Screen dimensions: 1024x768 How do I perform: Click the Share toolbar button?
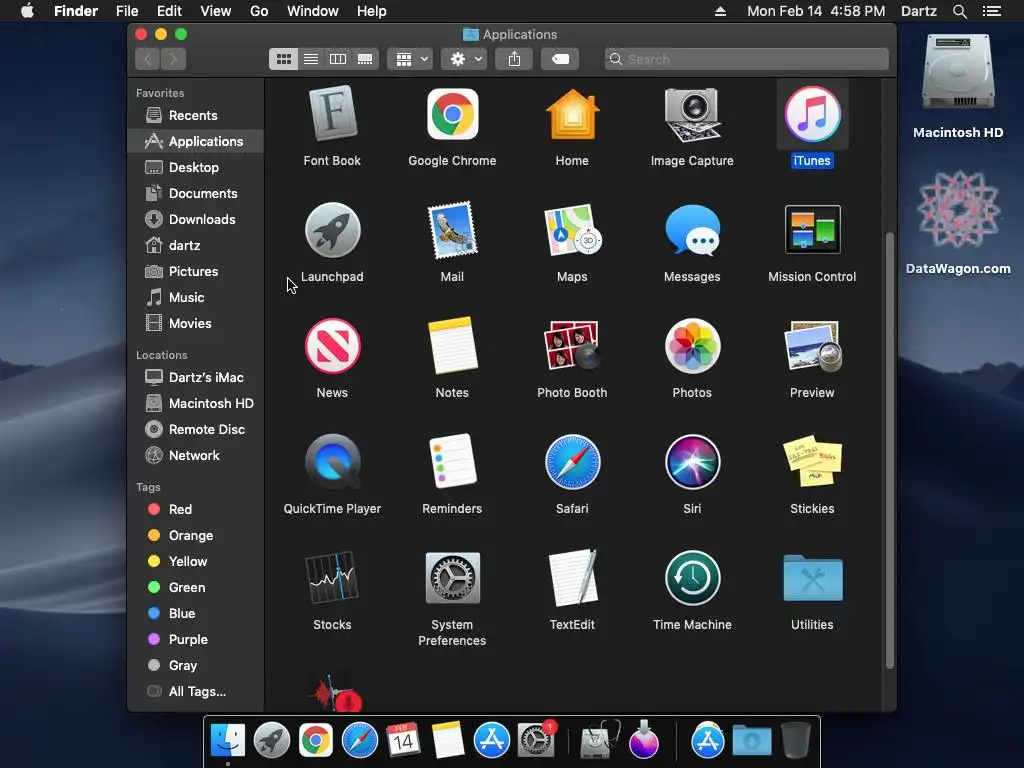[x=514, y=59]
